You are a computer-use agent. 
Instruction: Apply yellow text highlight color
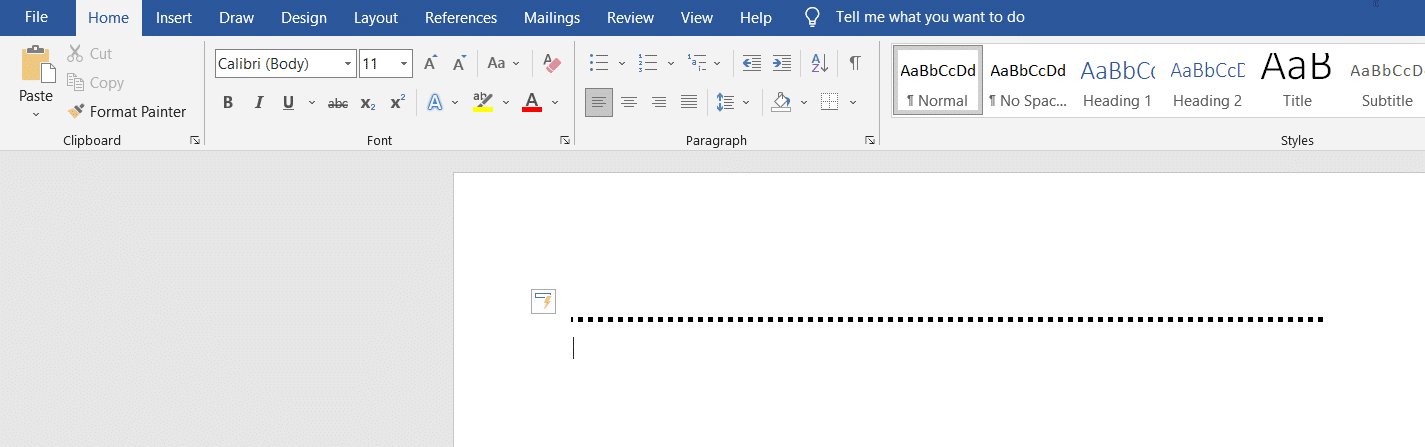pyautogui.click(x=483, y=102)
